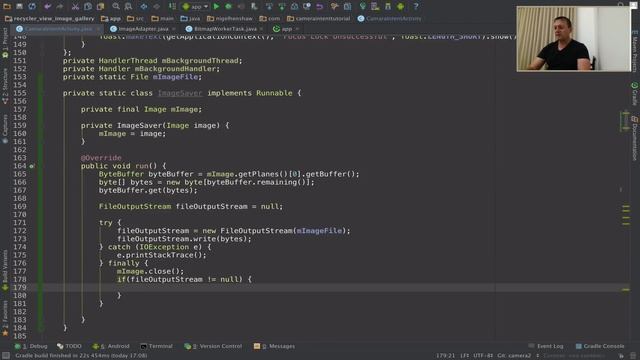The image size is (640, 360).
Task: Toggle tool window bars status icon
Action: point(6,356)
